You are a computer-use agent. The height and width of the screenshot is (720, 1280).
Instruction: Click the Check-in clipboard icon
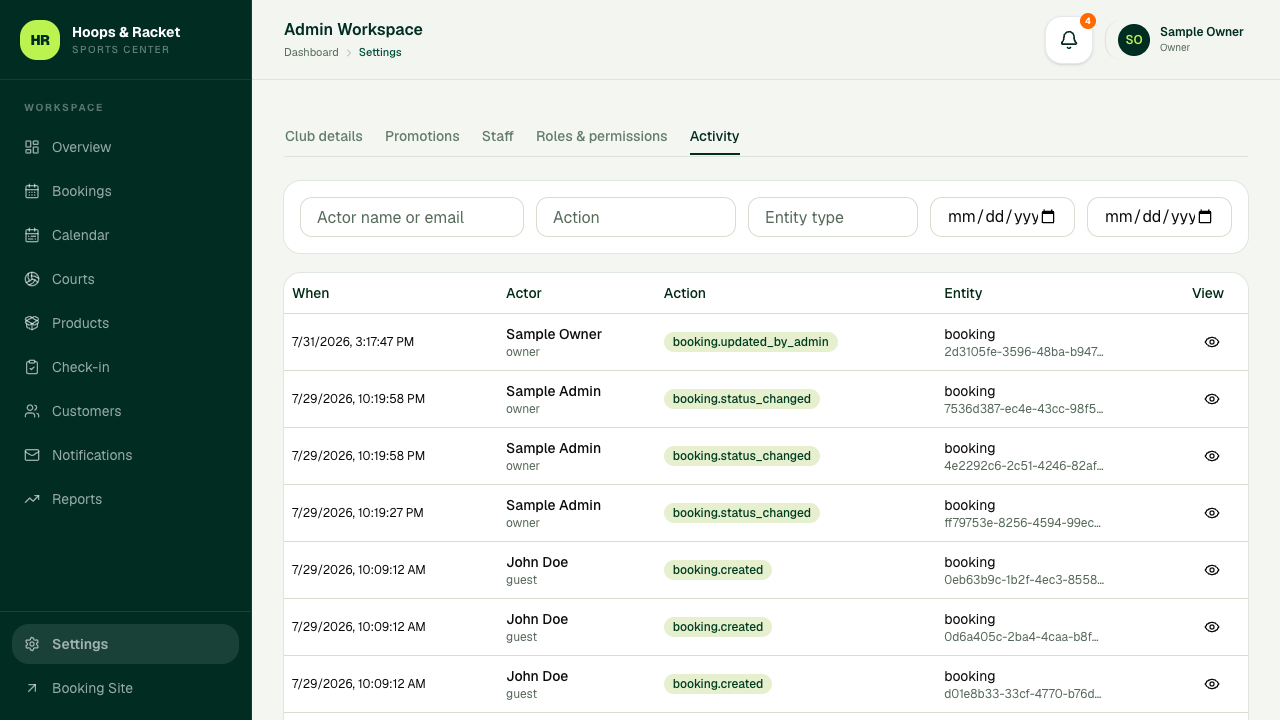point(32,367)
